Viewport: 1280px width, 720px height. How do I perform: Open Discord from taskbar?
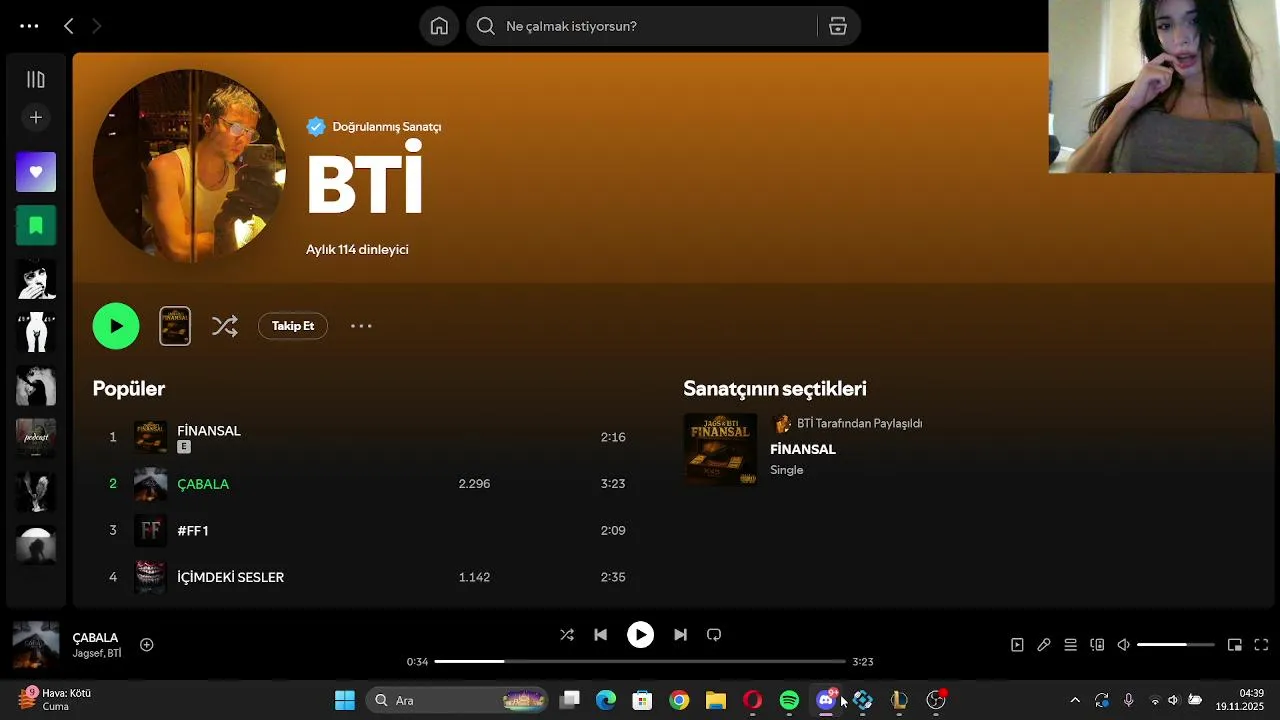(x=826, y=700)
